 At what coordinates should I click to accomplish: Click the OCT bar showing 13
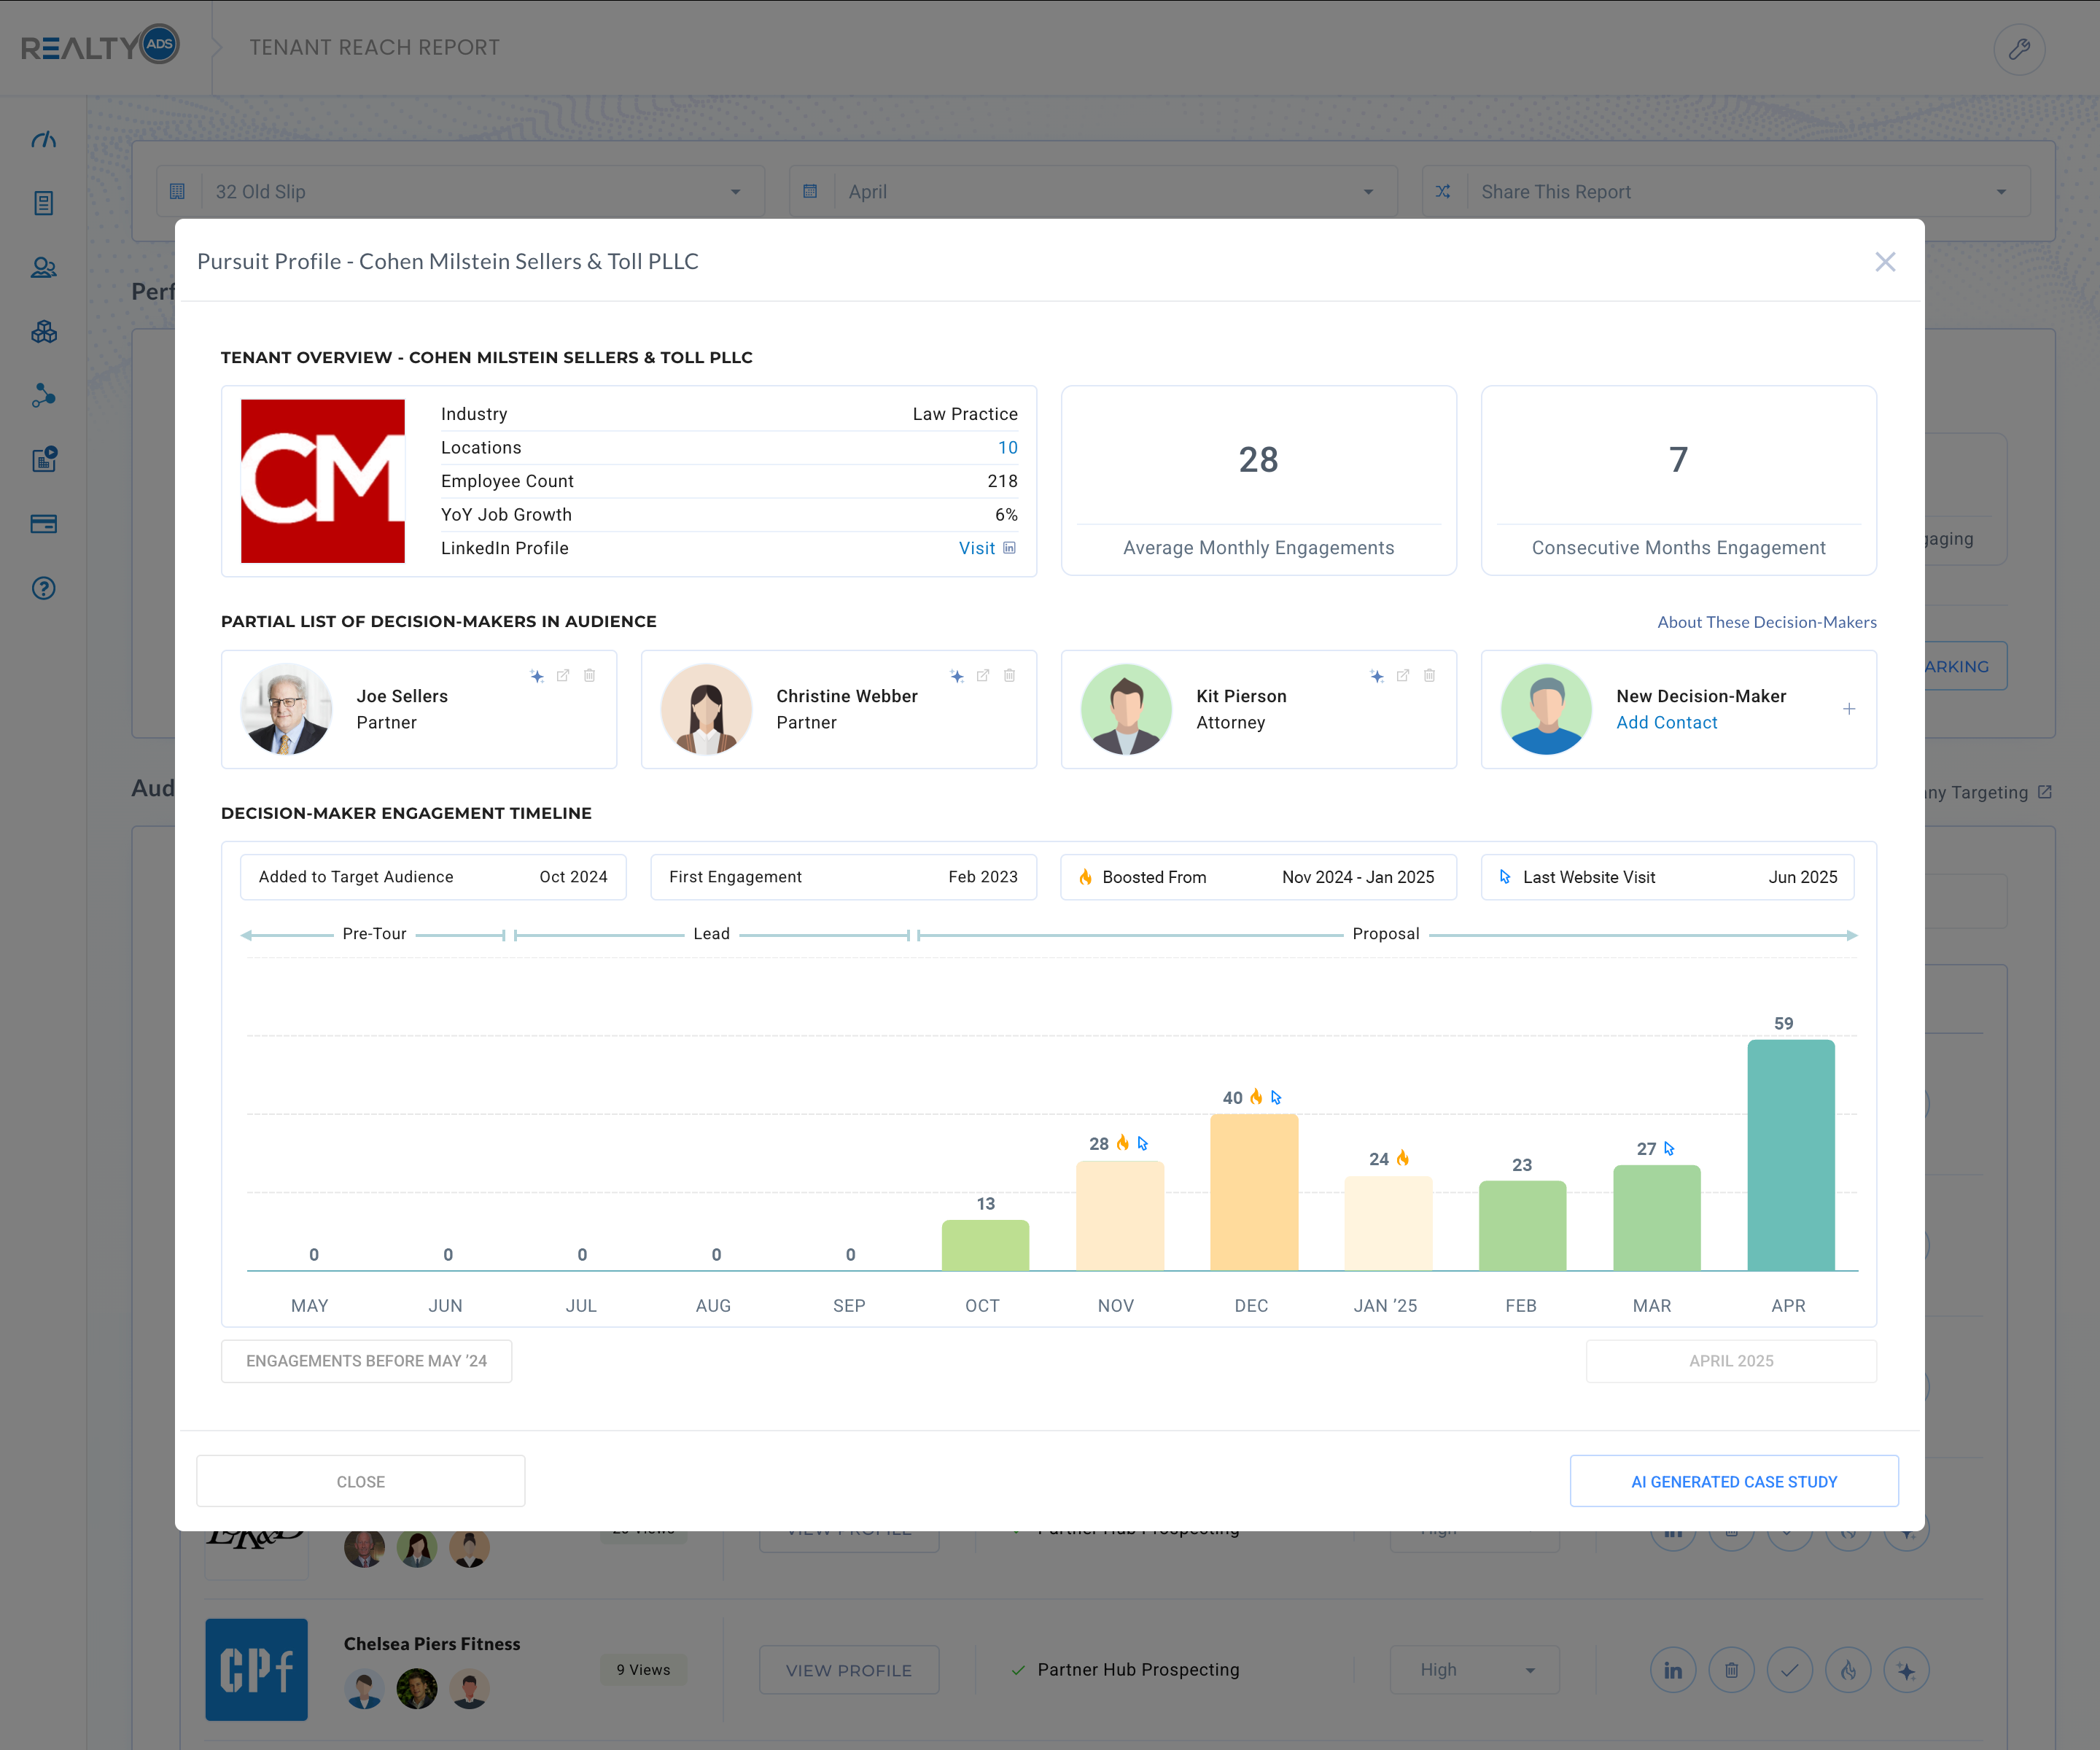tap(986, 1246)
